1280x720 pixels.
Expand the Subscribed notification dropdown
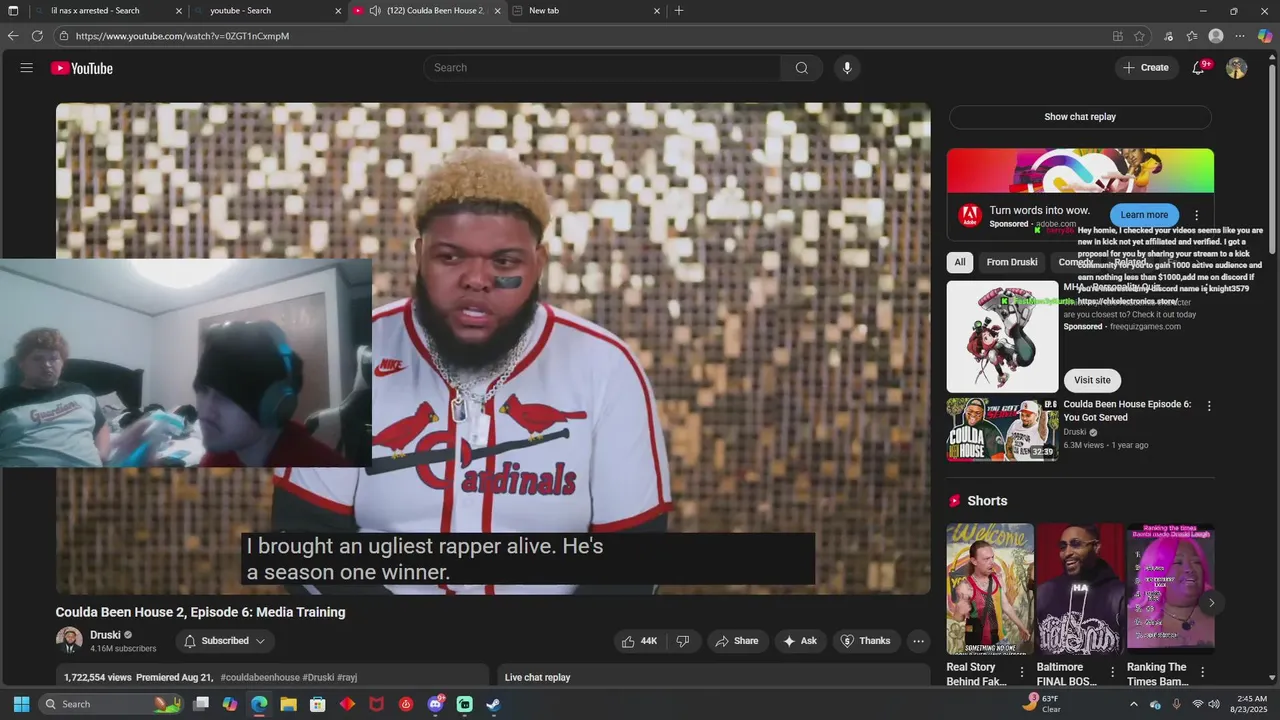click(225, 641)
